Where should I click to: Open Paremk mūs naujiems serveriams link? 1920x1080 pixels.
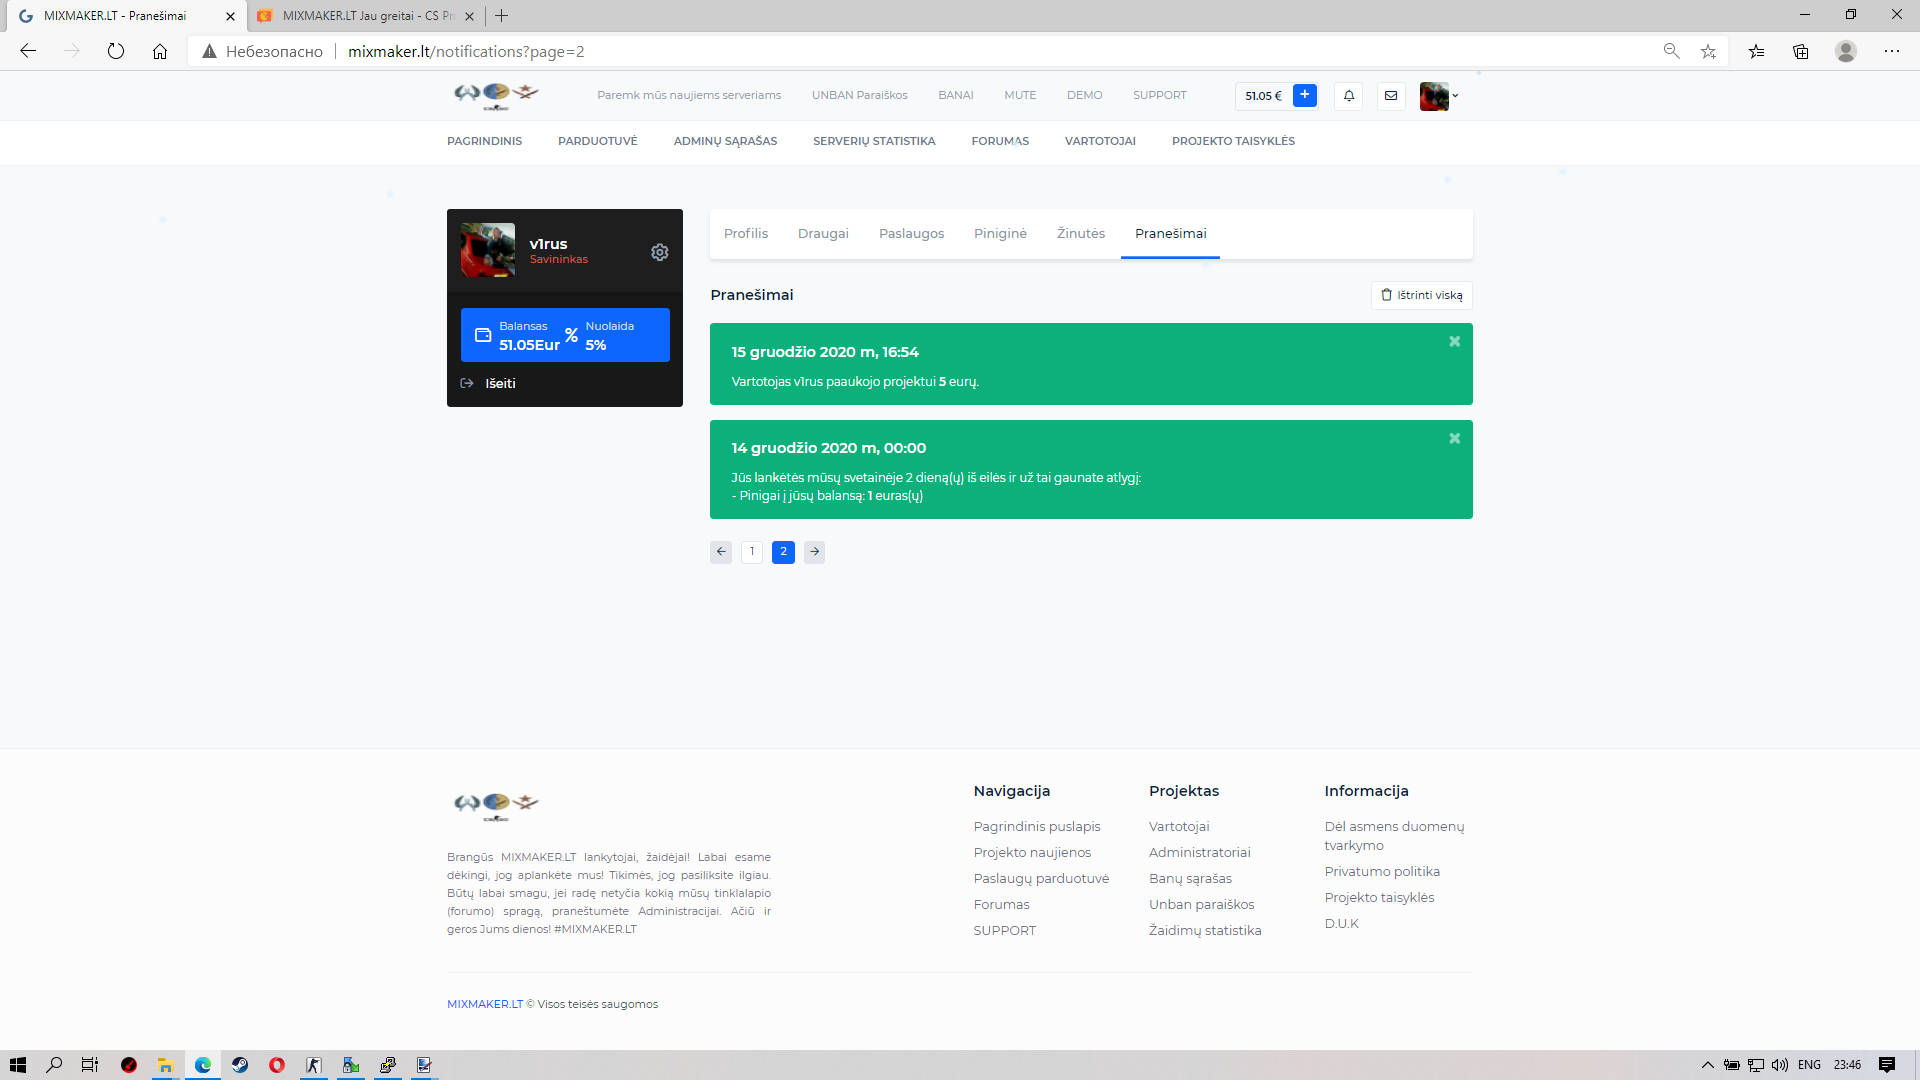(x=689, y=96)
